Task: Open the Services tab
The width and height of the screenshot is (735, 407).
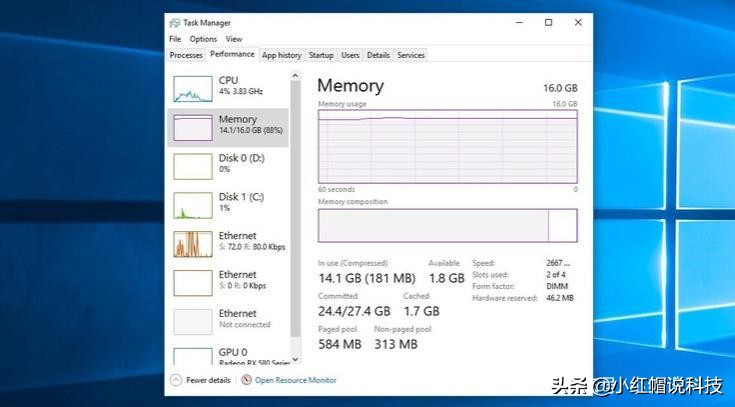Action: click(411, 55)
